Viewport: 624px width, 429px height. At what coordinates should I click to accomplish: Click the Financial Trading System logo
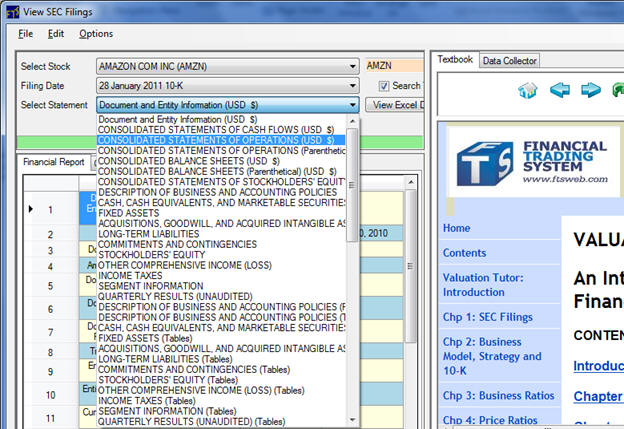point(532,163)
